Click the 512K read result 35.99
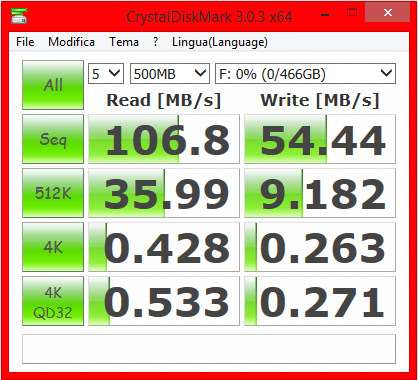Image resolution: width=418 pixels, height=380 pixels. (164, 193)
